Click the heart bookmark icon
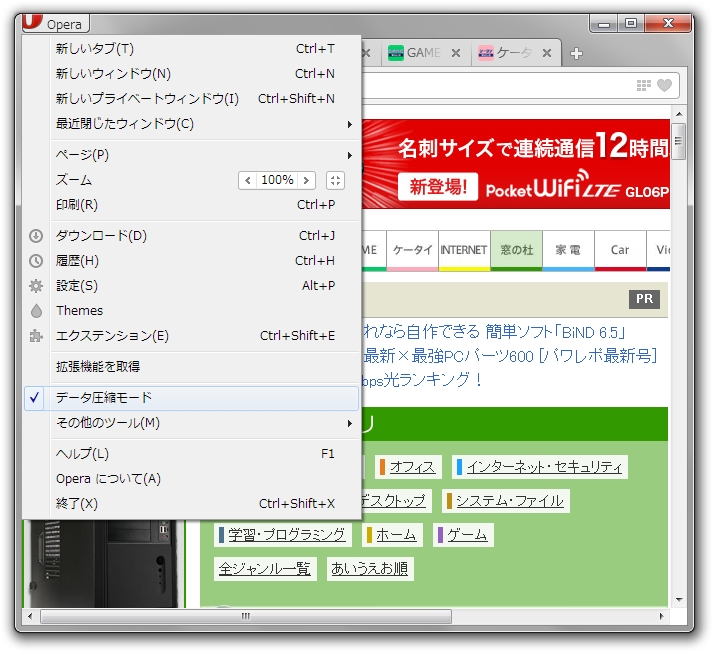 664,85
